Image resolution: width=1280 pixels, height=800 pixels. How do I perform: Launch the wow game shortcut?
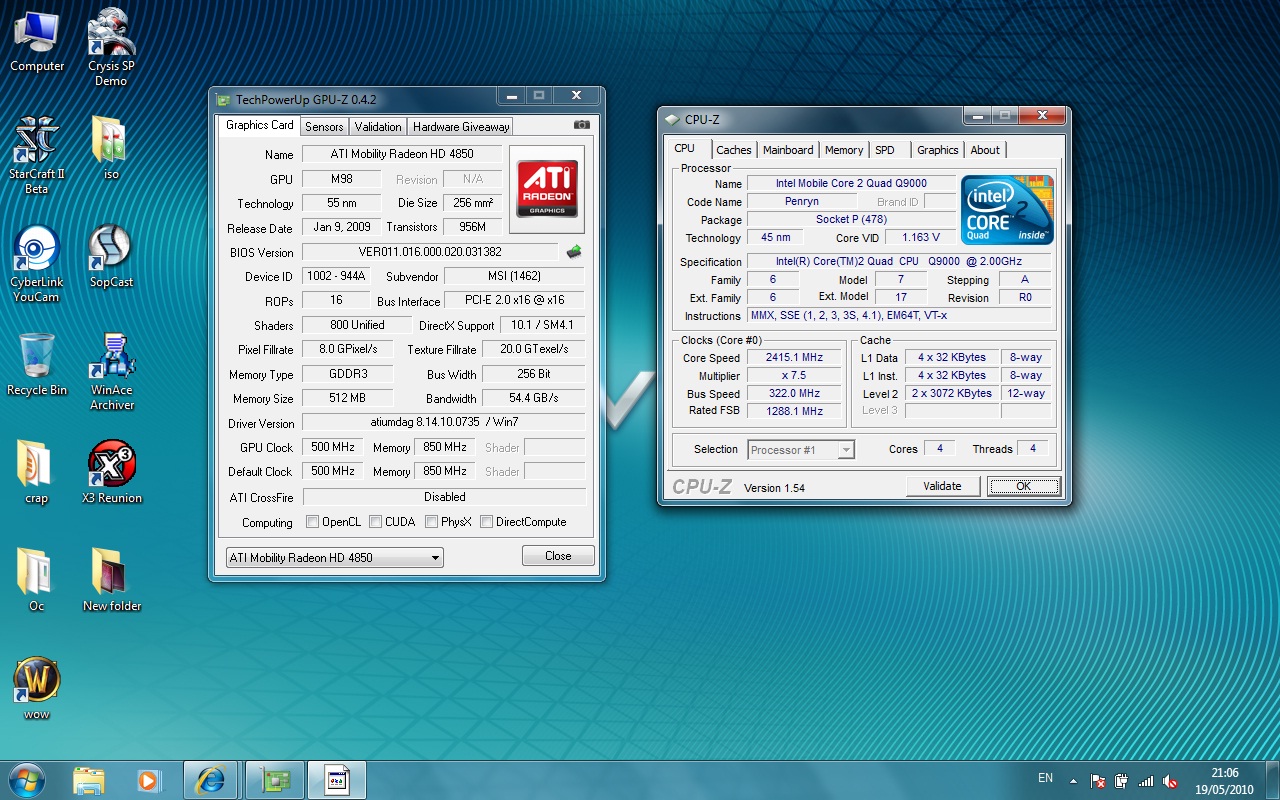37,688
